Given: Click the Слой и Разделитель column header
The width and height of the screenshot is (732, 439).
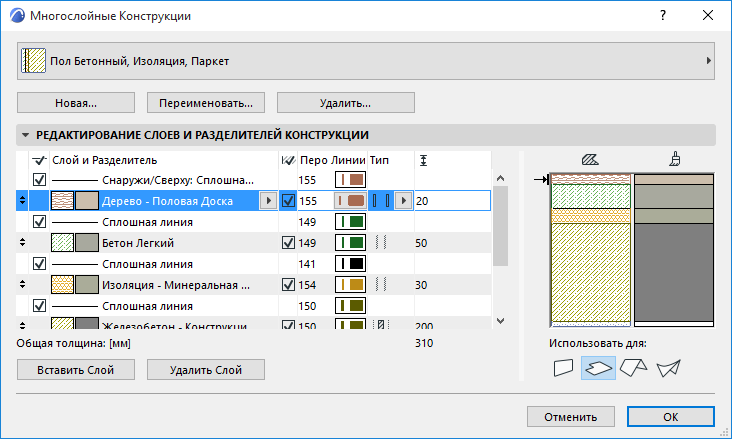Looking at the screenshot, I should pos(105,160).
